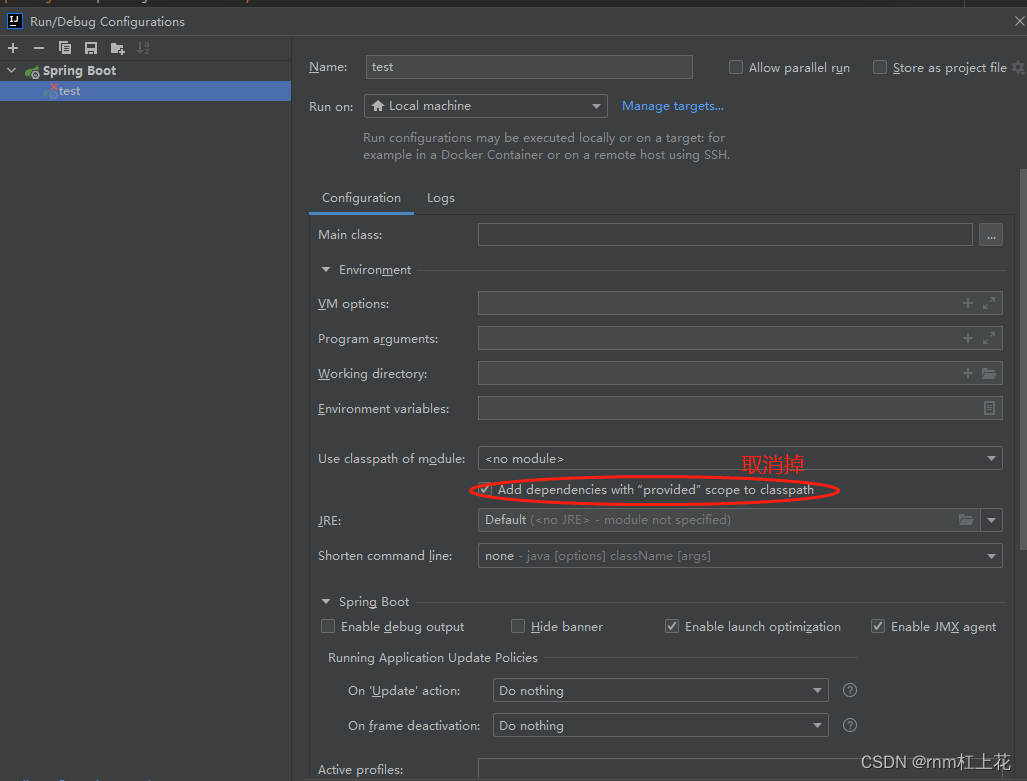1027x781 pixels.
Task: Switch to the Configuration tab
Action: pyautogui.click(x=362, y=198)
